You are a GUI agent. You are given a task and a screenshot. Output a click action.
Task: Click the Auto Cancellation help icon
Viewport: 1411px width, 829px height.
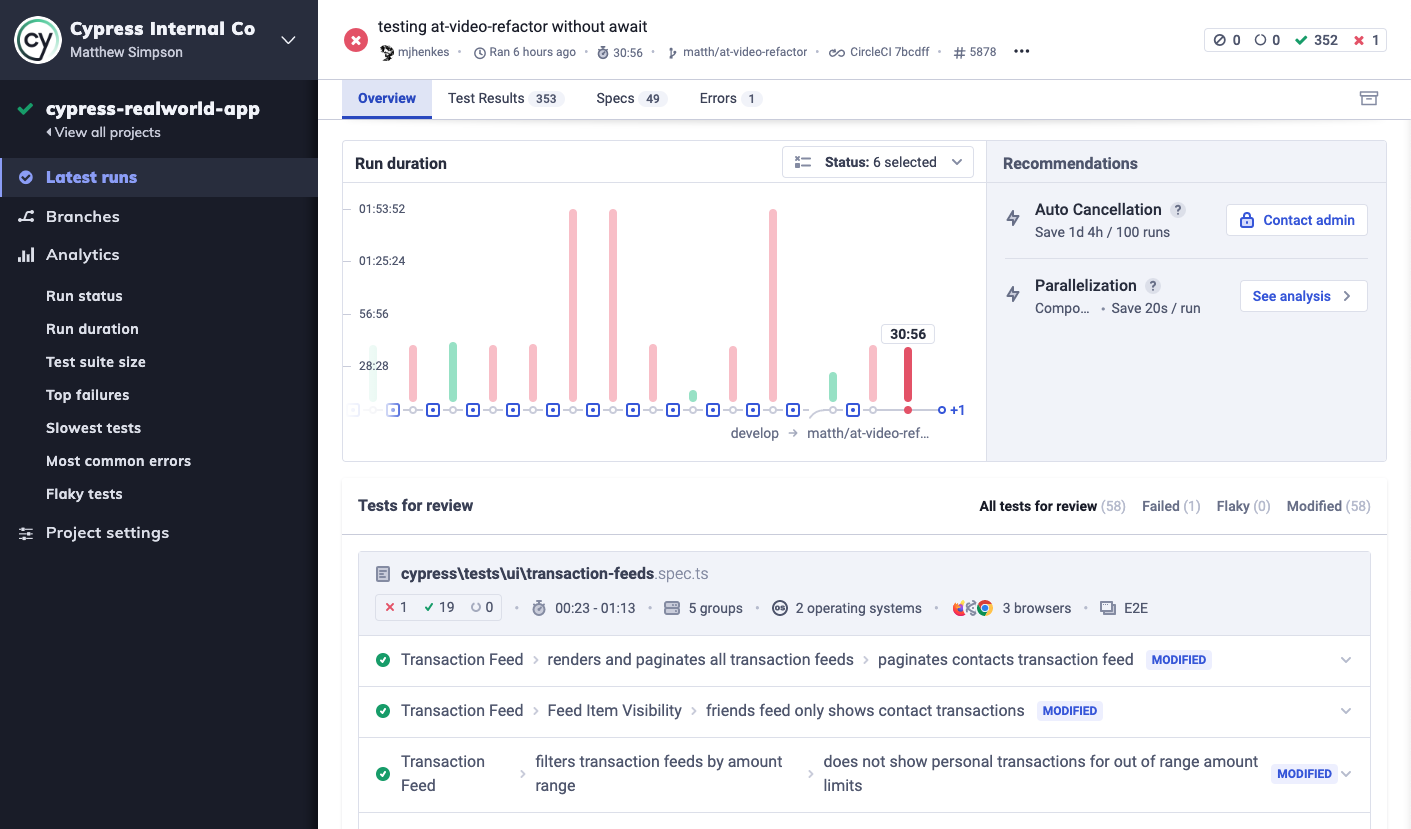pos(1178,210)
